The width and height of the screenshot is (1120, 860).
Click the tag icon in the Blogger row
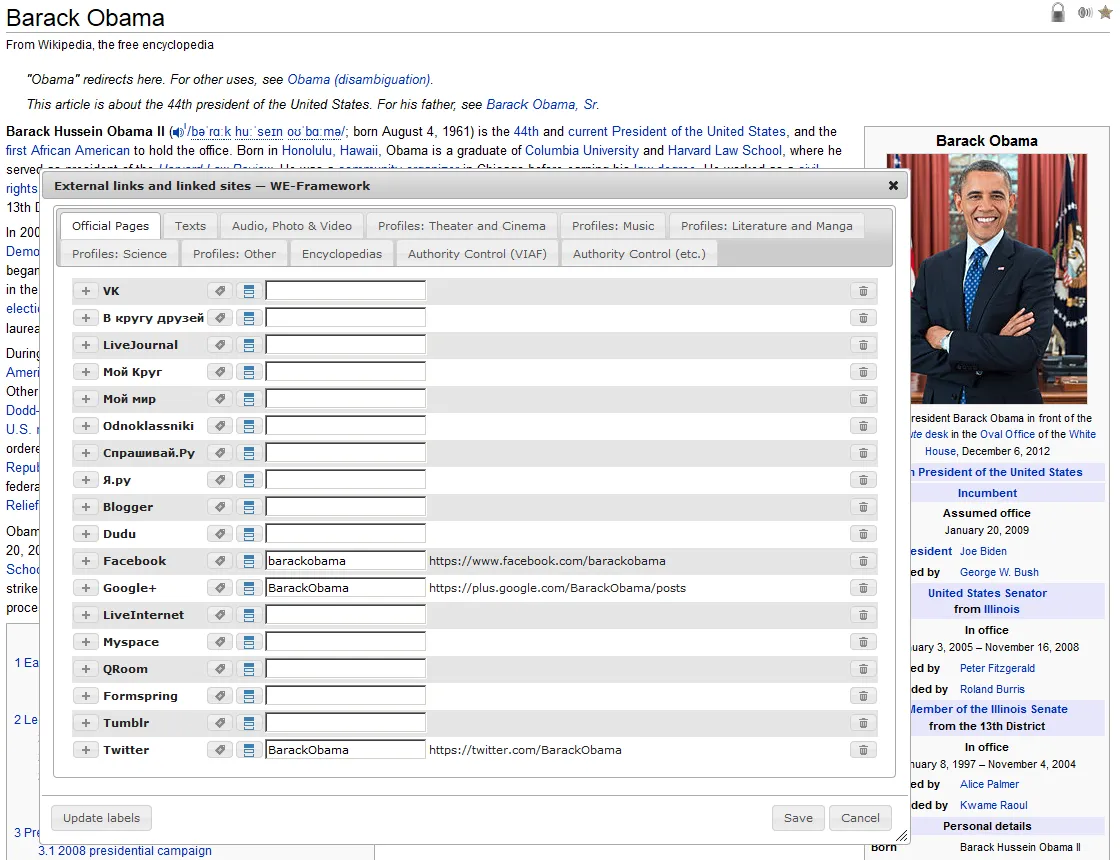point(220,507)
